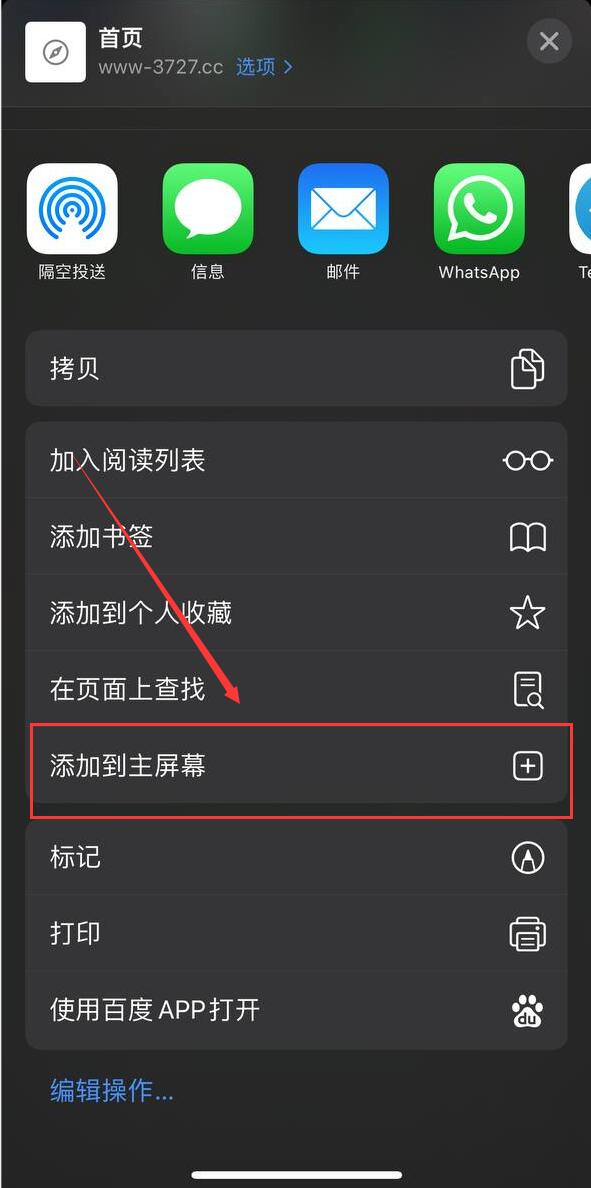The width and height of the screenshot is (591, 1188).
Task: Tap the bookmark book icon
Action: click(x=527, y=537)
